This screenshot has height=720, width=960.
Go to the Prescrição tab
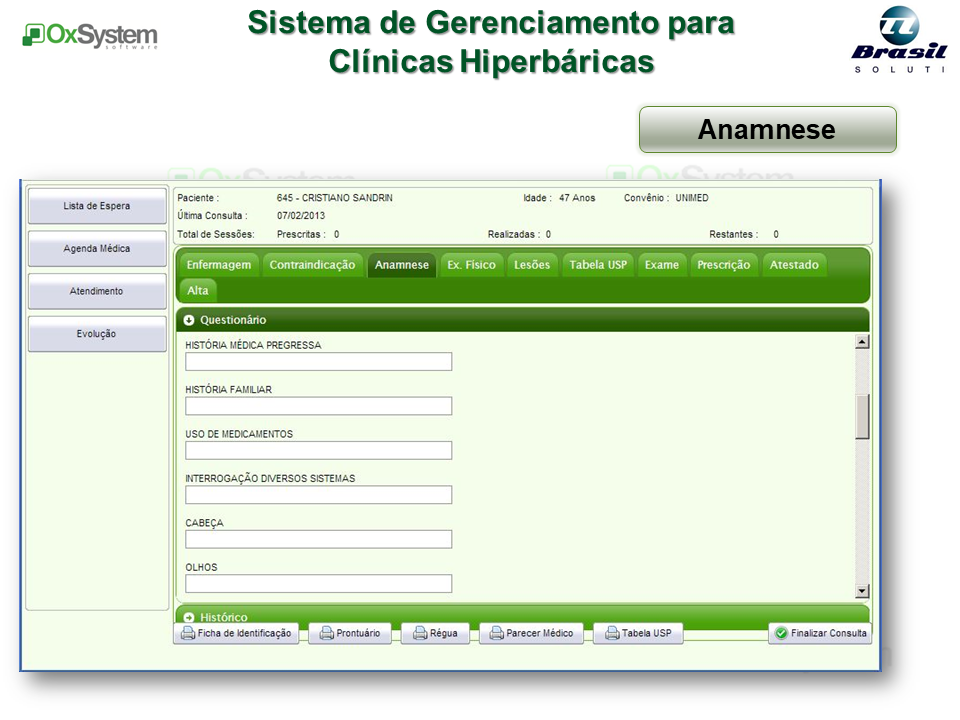[x=723, y=265]
